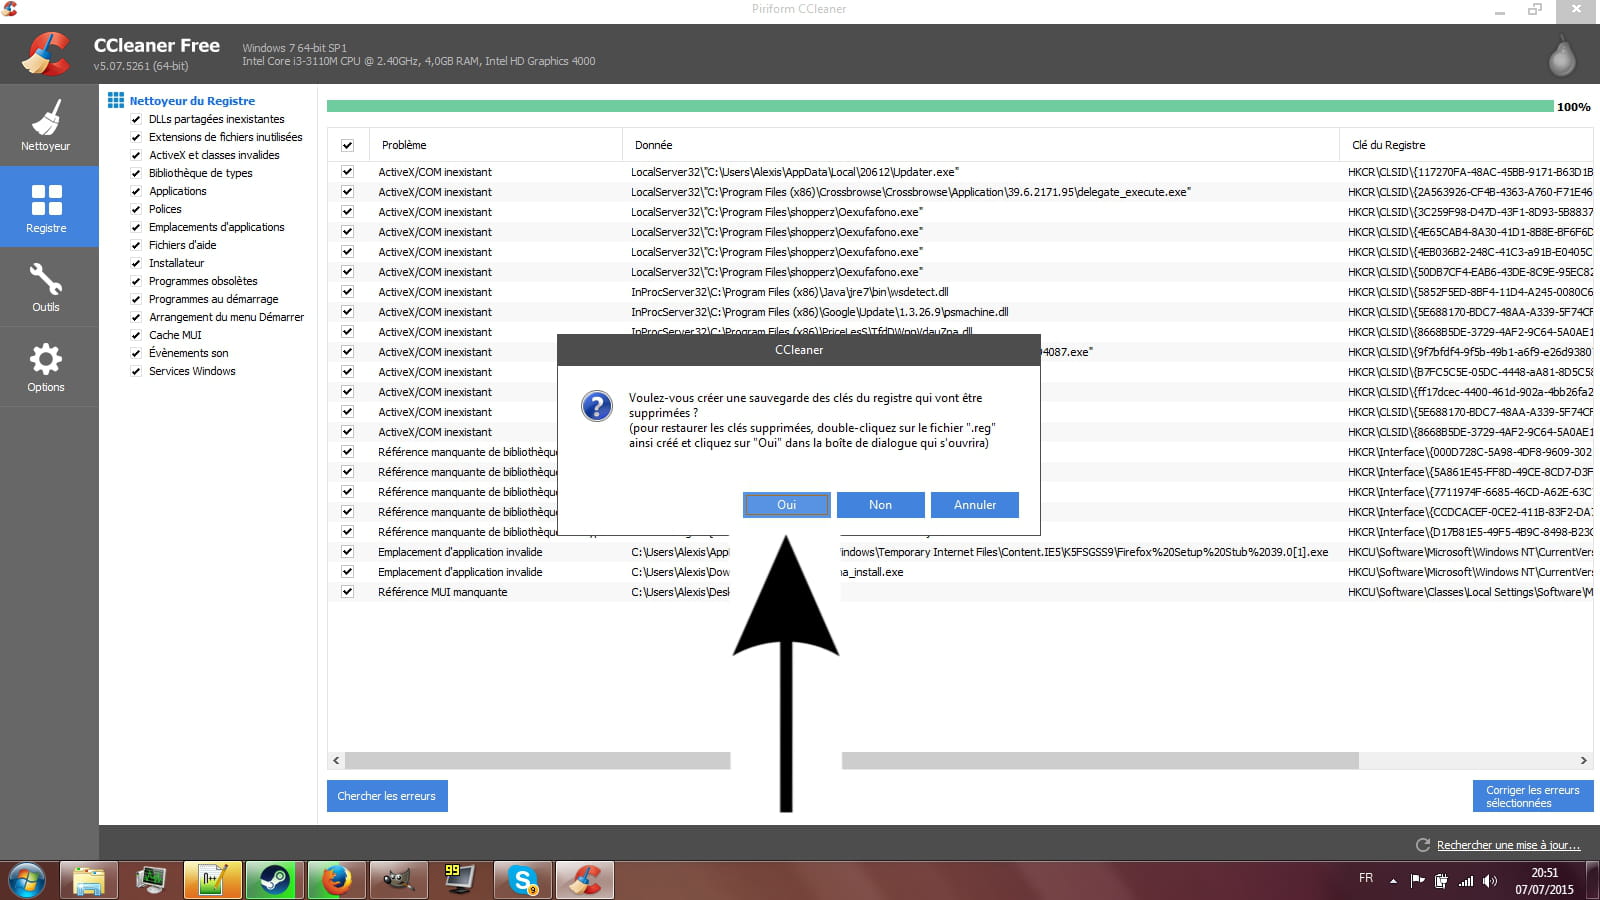This screenshot has width=1600, height=900.
Task: Click the CCleaner taskbar icon
Action: coord(584,881)
